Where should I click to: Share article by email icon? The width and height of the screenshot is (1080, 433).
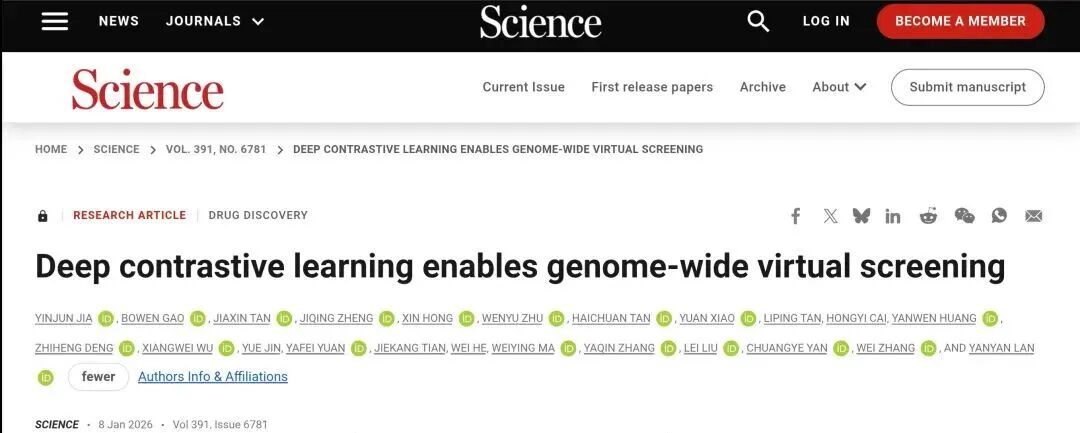tap(1034, 216)
